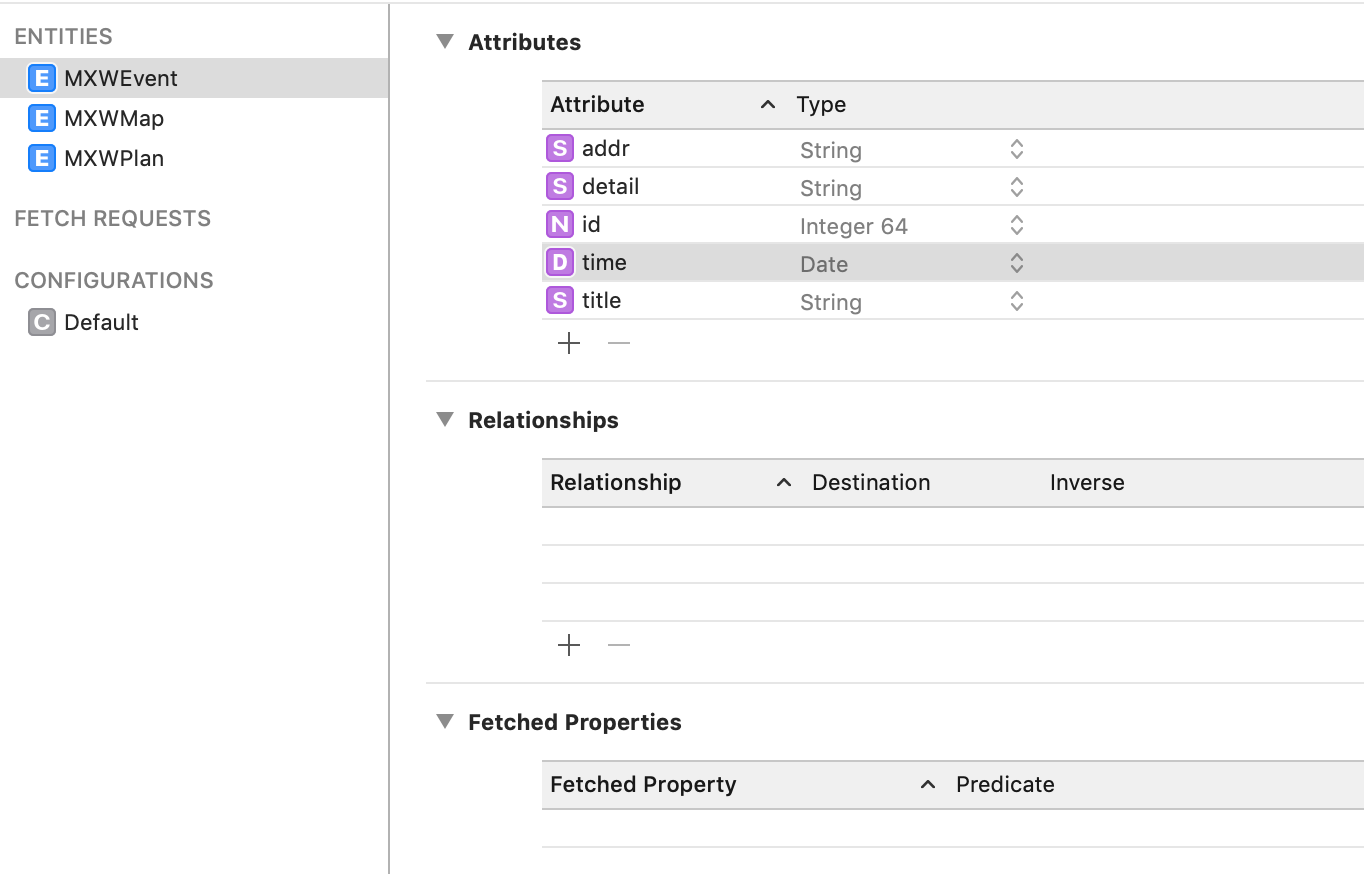1364x874 pixels.
Task: Click the FETCH REQUESTS section header
Action: [113, 218]
